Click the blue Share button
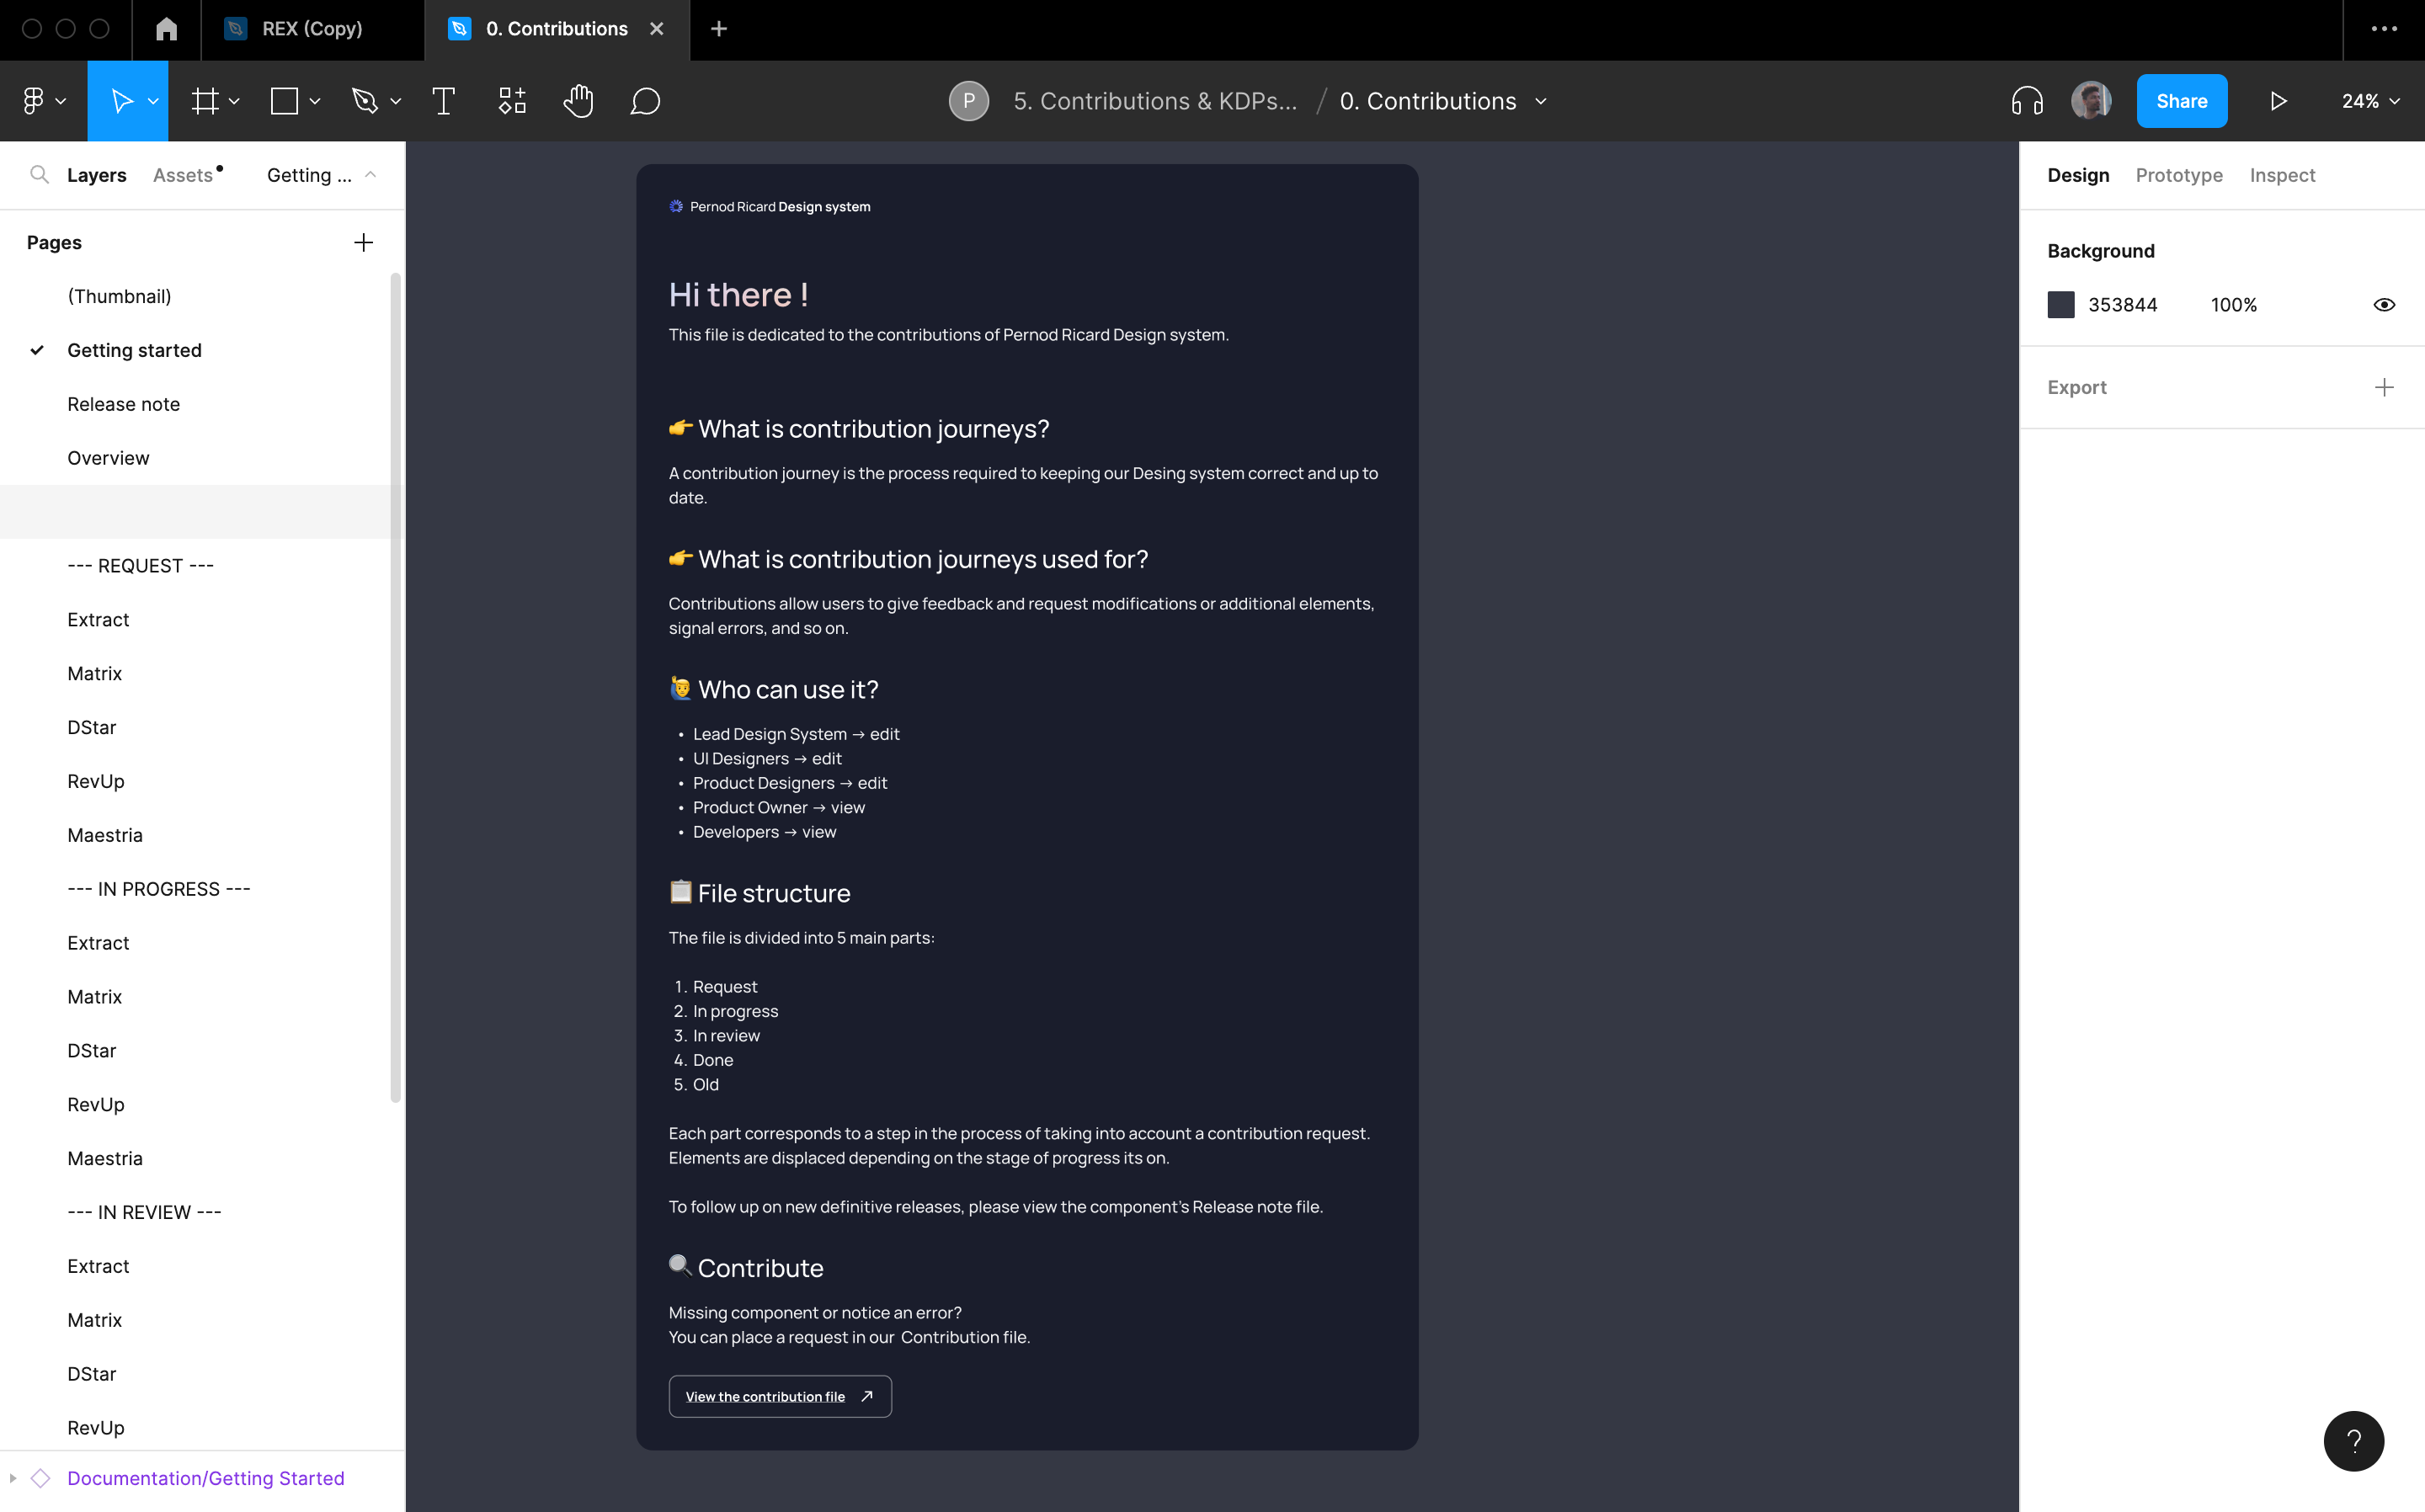 pyautogui.click(x=2181, y=101)
